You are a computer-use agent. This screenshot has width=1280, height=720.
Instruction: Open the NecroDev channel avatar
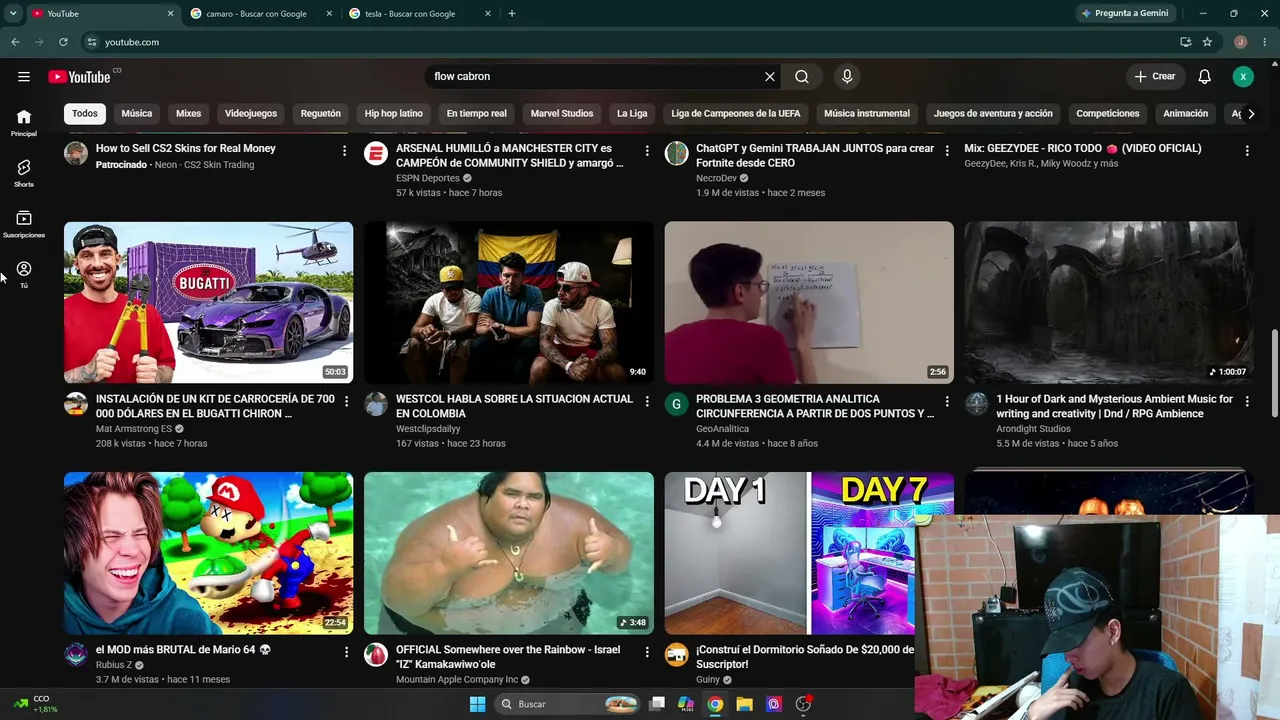coord(677,153)
